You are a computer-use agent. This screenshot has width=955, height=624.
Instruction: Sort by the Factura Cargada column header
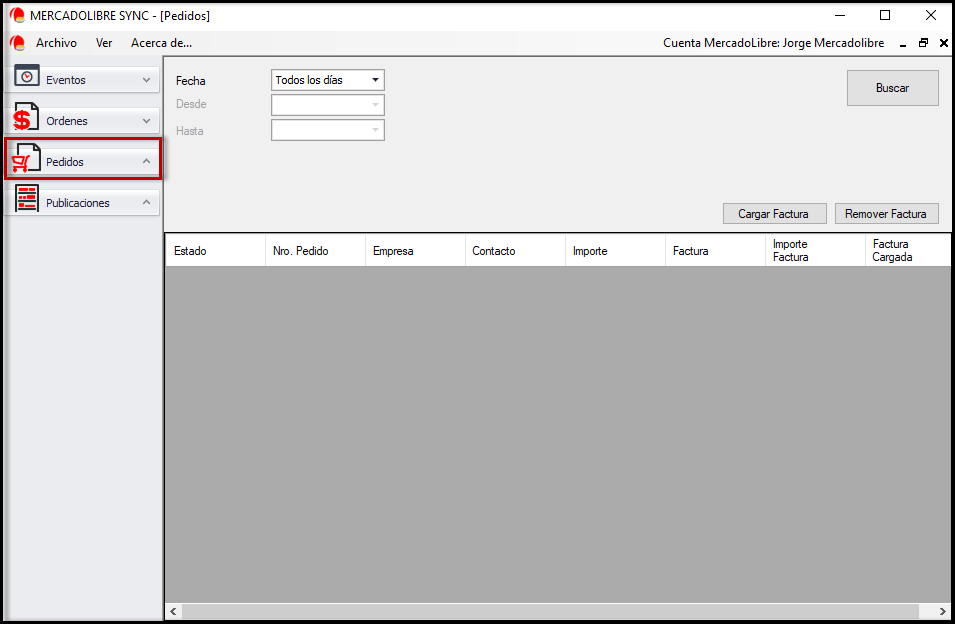coord(907,250)
